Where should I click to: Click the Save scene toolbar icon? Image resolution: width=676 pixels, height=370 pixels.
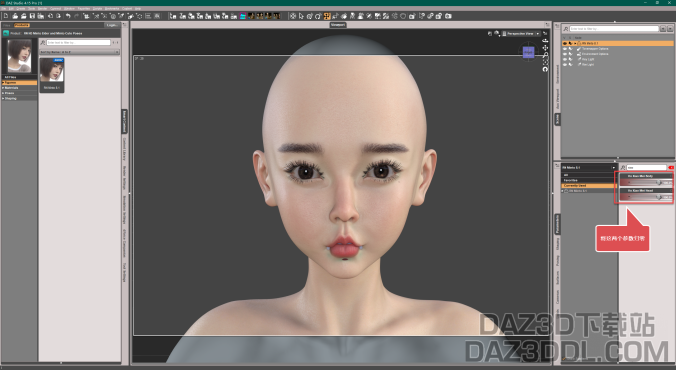pyautogui.click(x=32, y=16)
